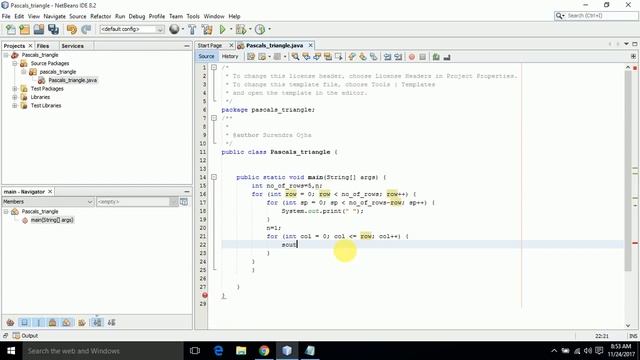The height and width of the screenshot is (360, 640).
Task: Open the File menu
Action: (6, 16)
